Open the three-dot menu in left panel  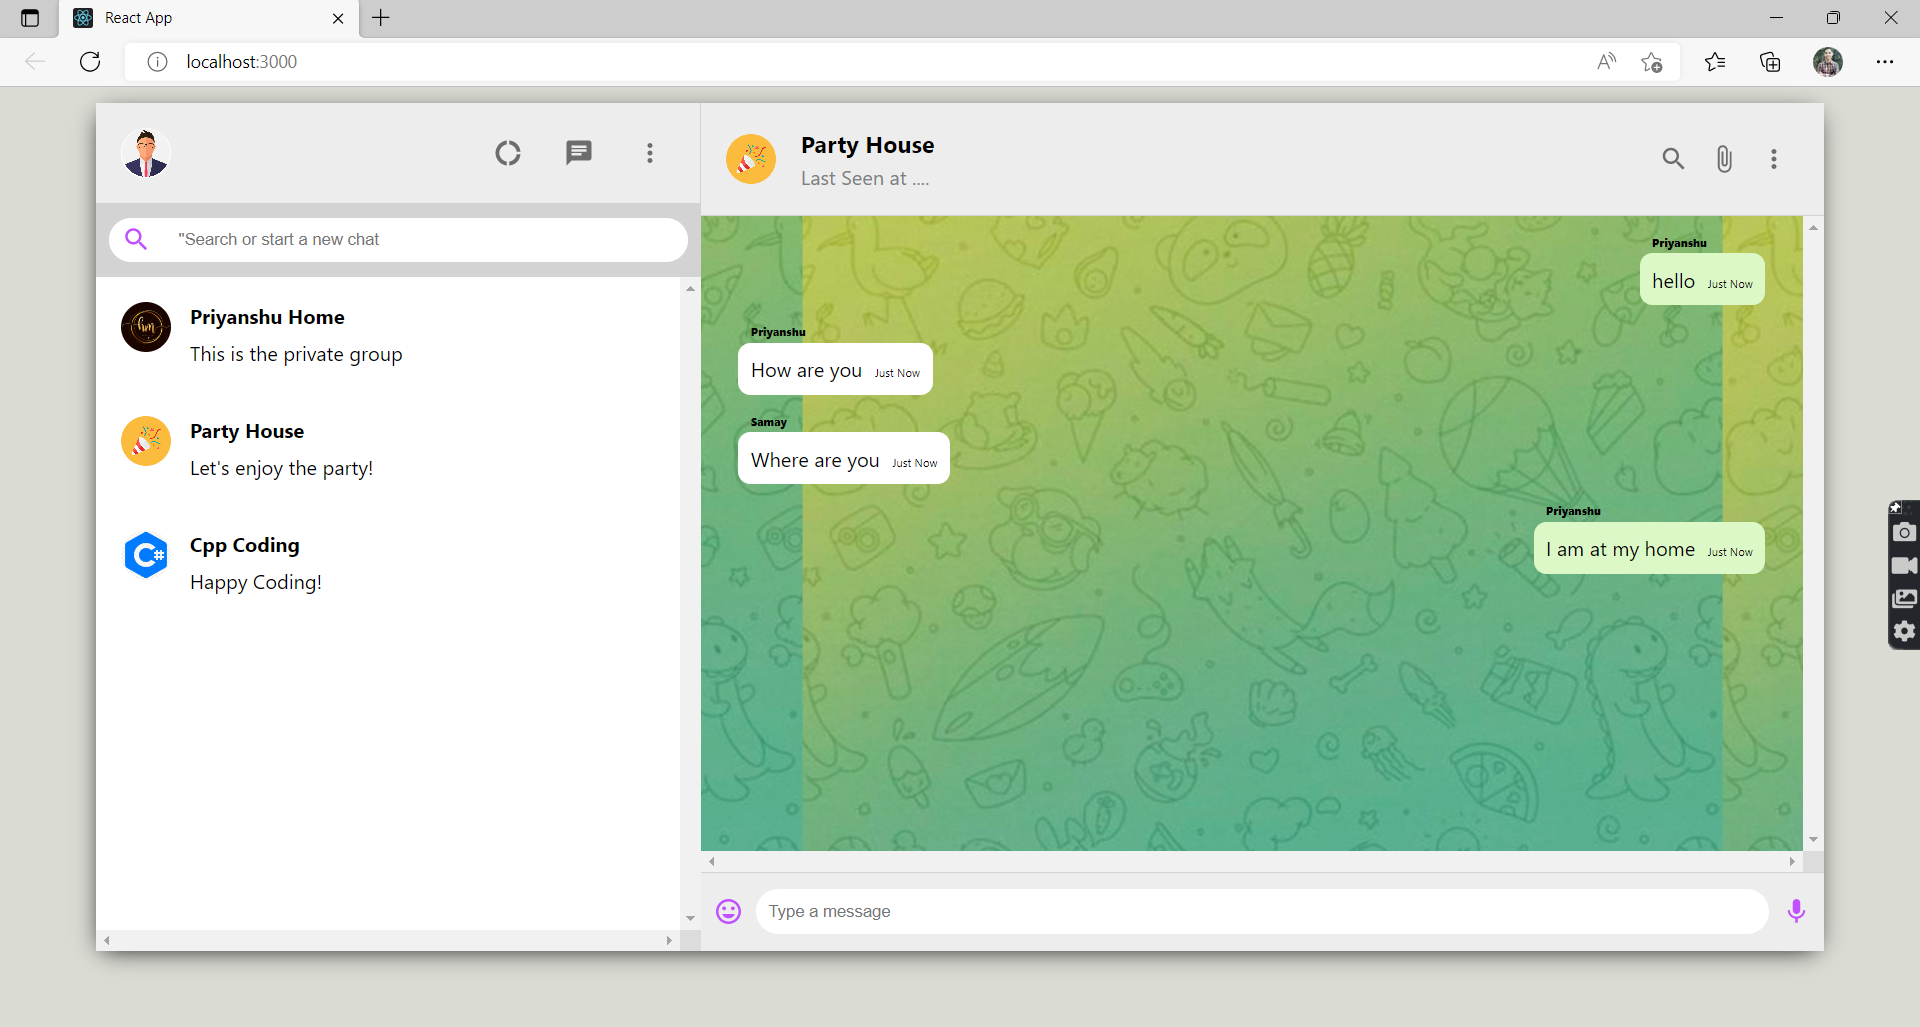(649, 152)
